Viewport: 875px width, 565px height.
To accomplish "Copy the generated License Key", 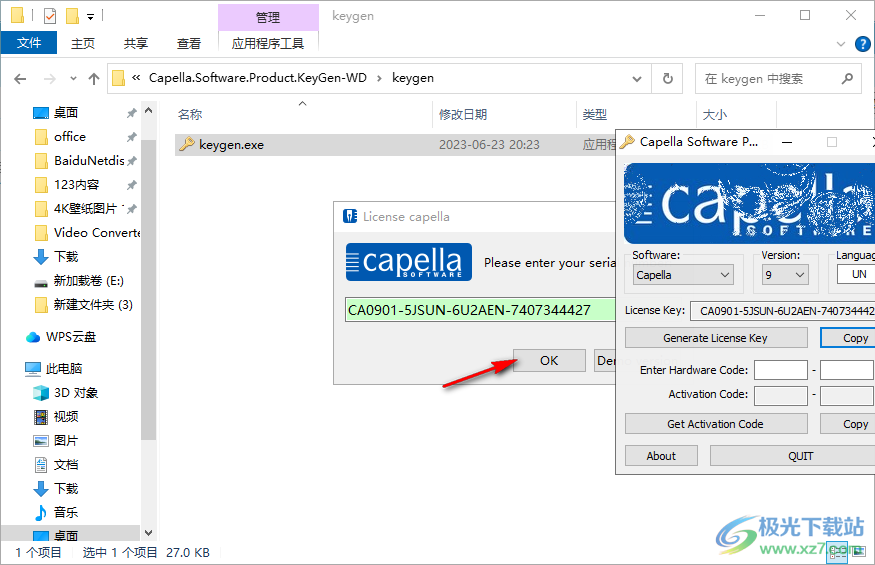I will point(848,338).
